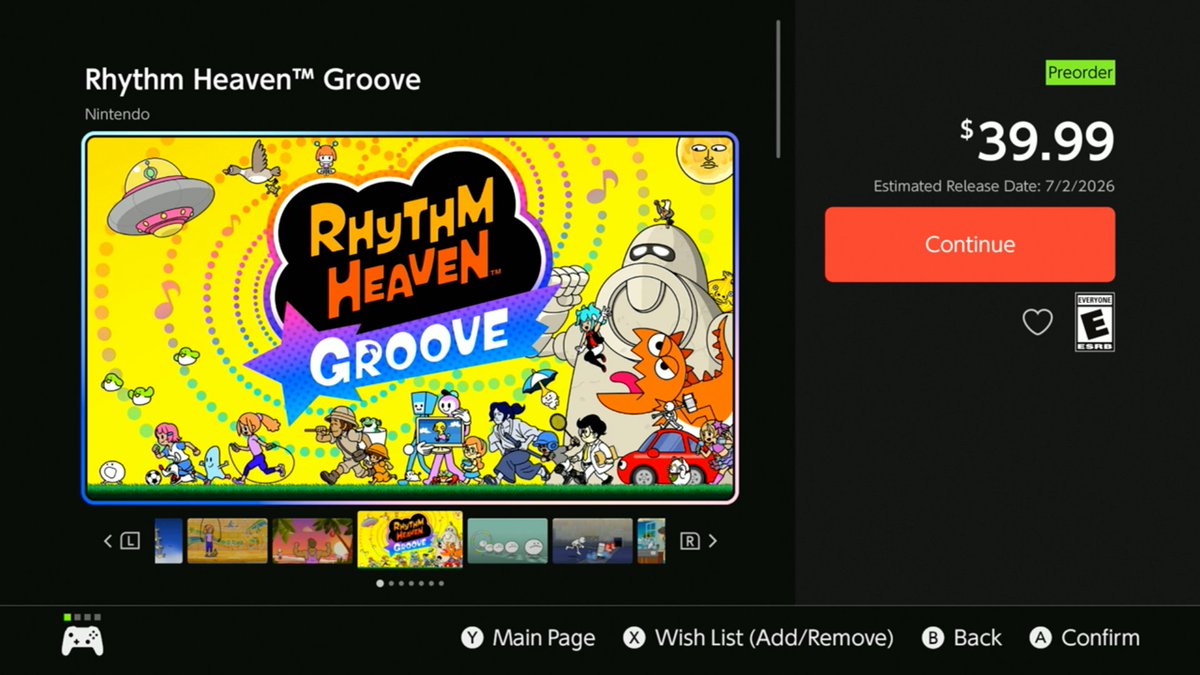Screen dimensions: 1200x675
Task: Select the partially visible leftmost blue thumbnail
Action: [x=169, y=541]
